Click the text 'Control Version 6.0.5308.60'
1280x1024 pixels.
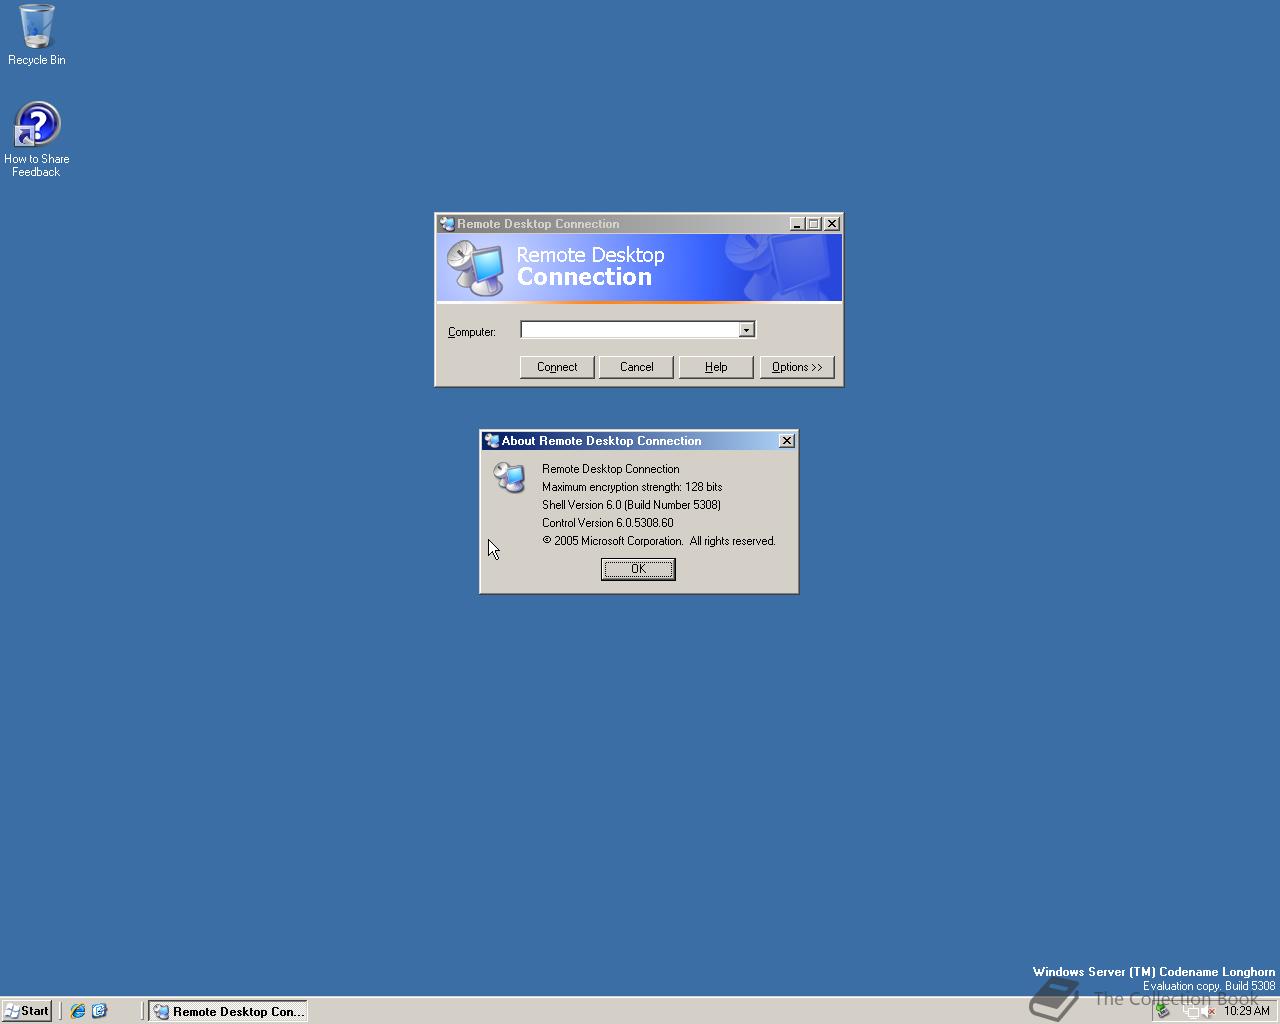(x=607, y=523)
